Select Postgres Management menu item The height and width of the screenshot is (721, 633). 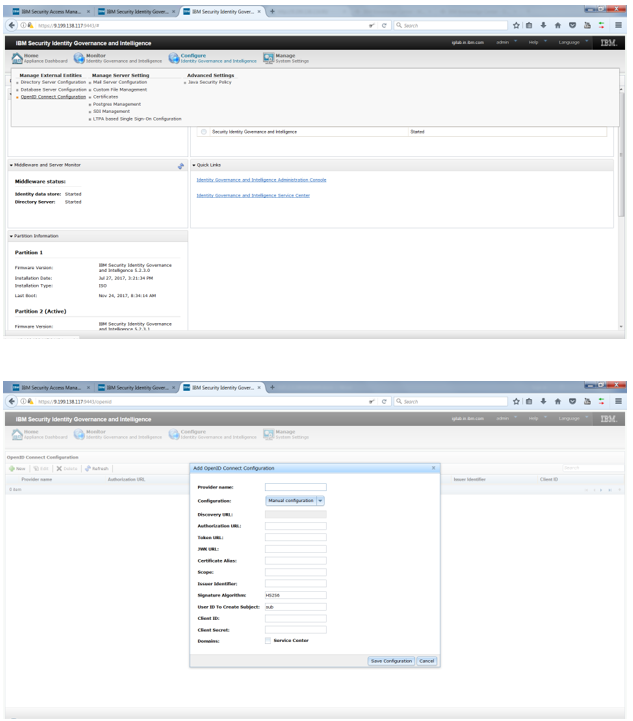tap(117, 104)
